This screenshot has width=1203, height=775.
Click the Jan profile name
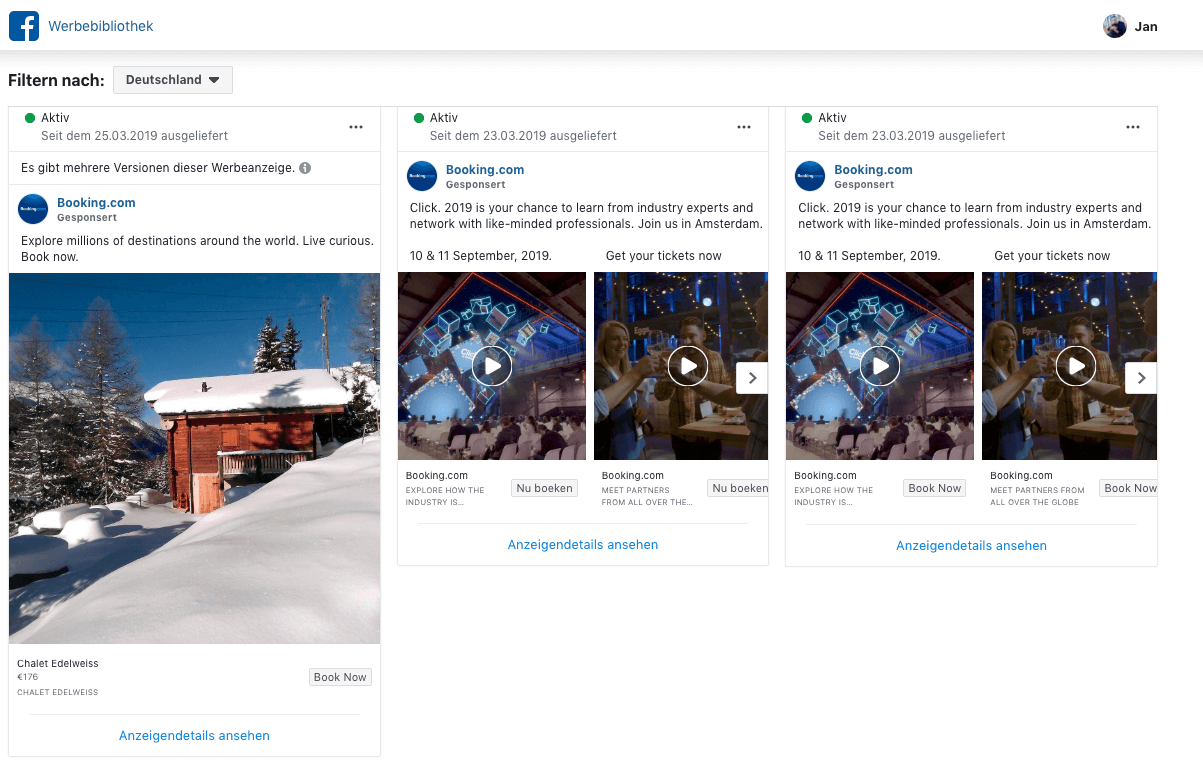tap(1146, 26)
